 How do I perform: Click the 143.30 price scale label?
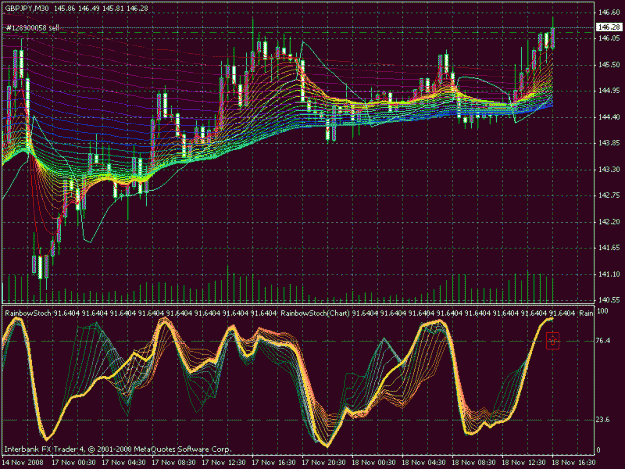[x=609, y=169]
